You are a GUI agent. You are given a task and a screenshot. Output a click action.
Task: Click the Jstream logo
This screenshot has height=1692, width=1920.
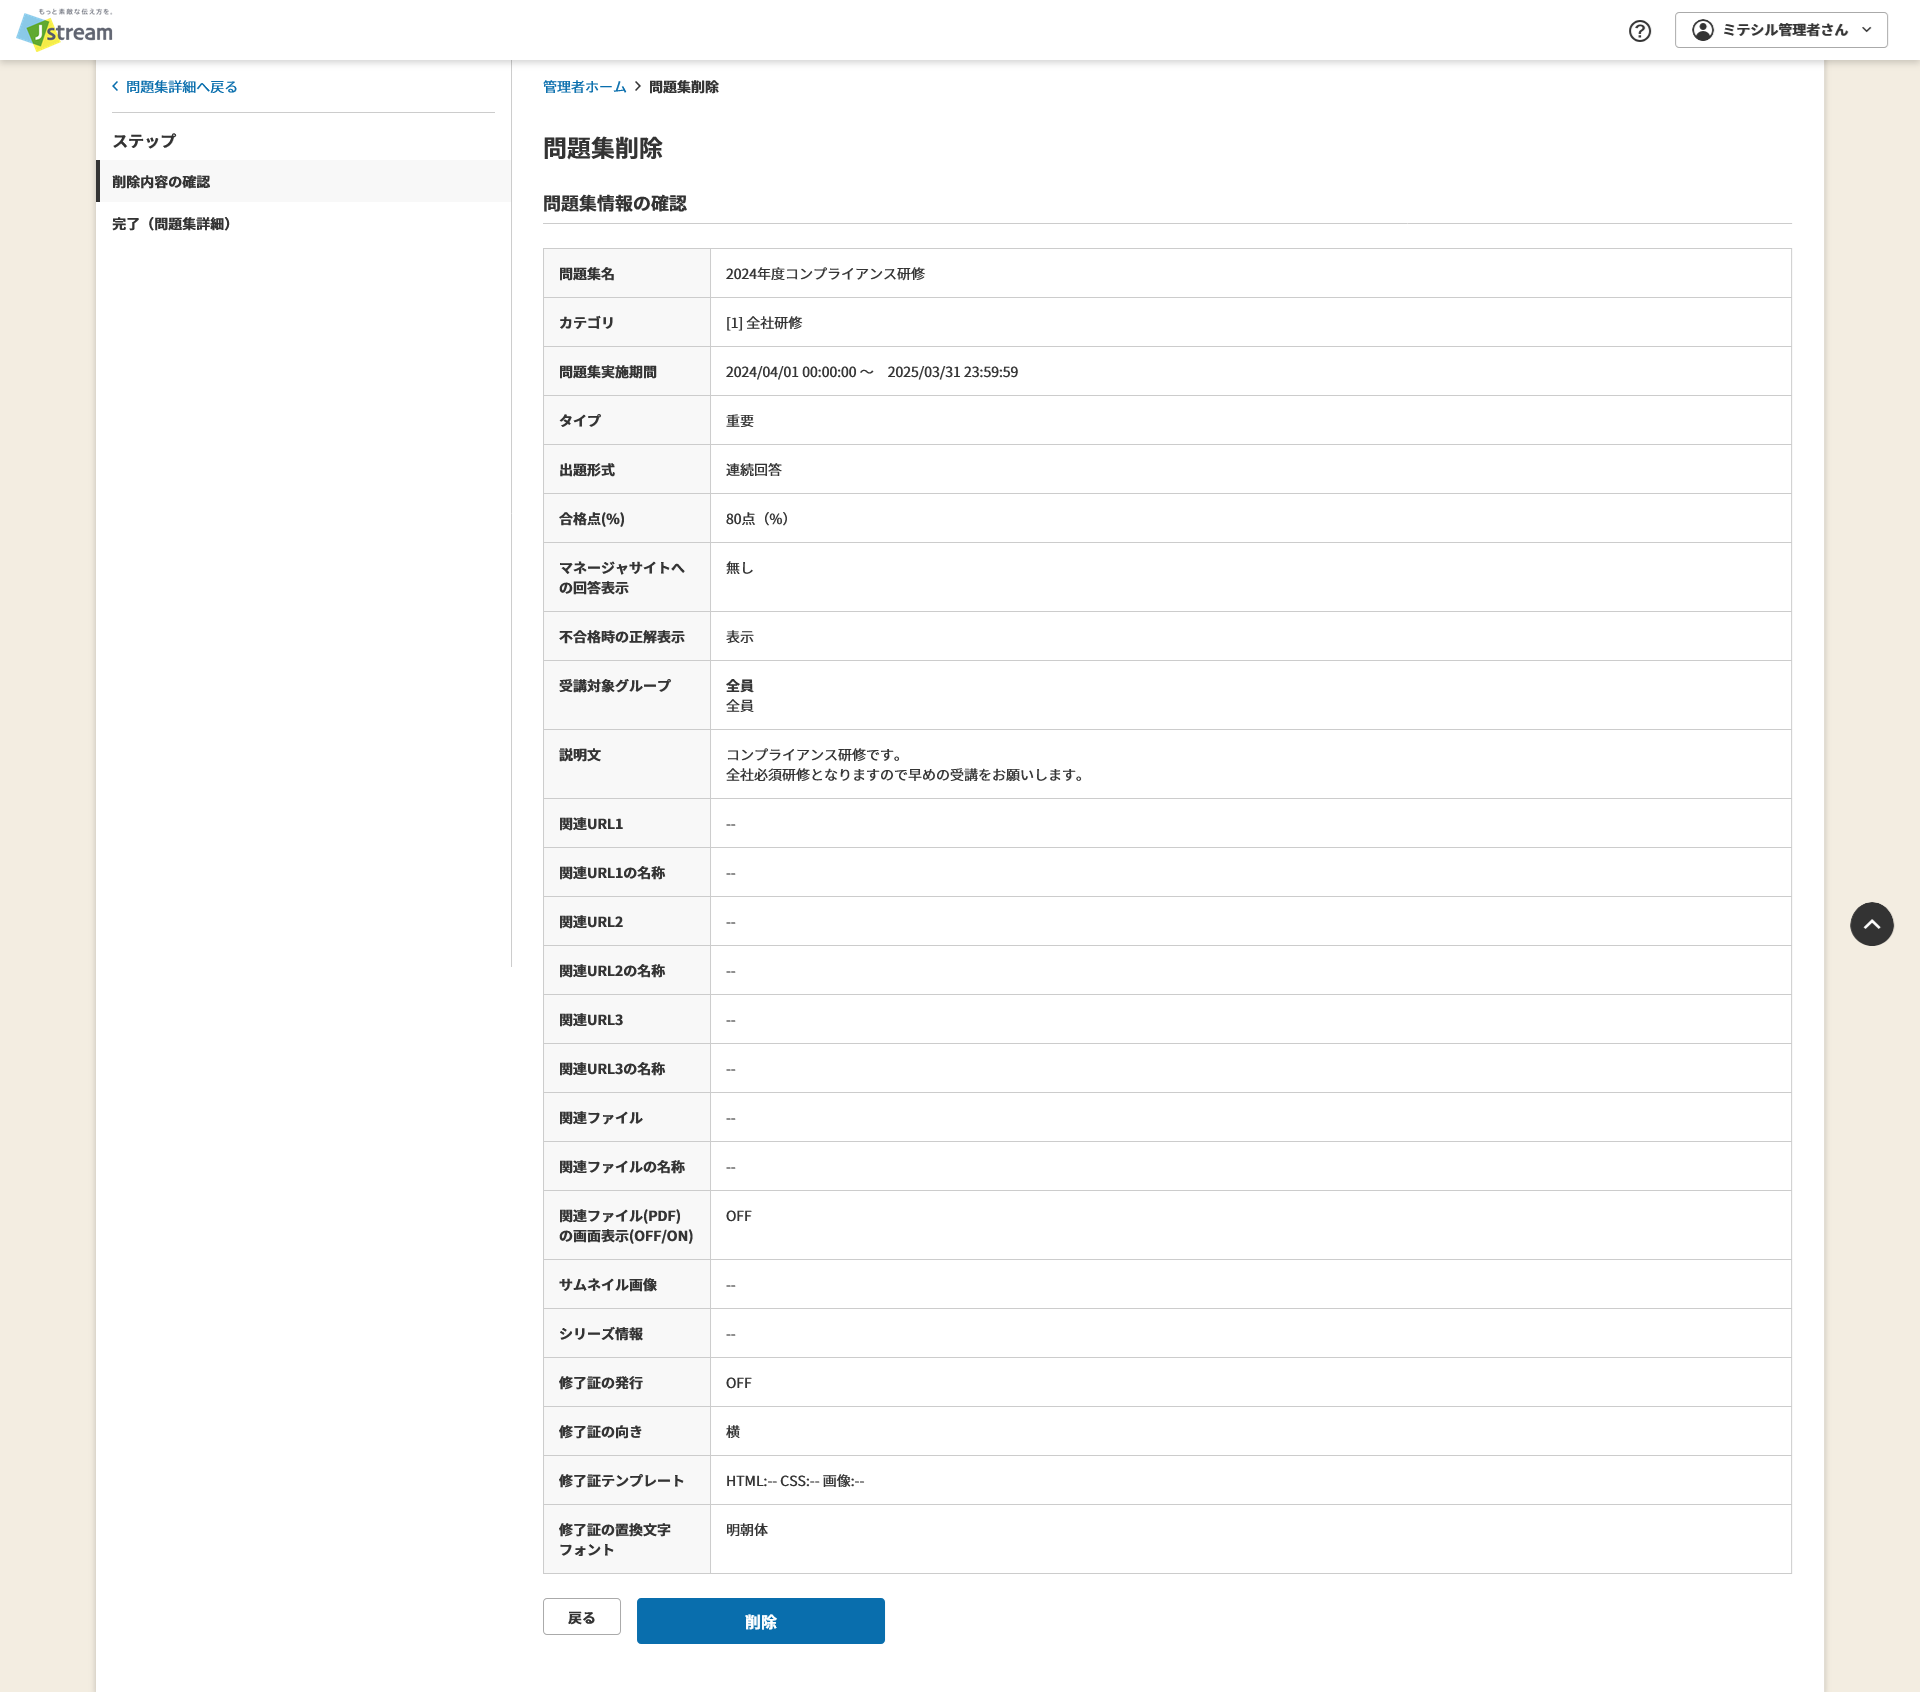tap(65, 30)
